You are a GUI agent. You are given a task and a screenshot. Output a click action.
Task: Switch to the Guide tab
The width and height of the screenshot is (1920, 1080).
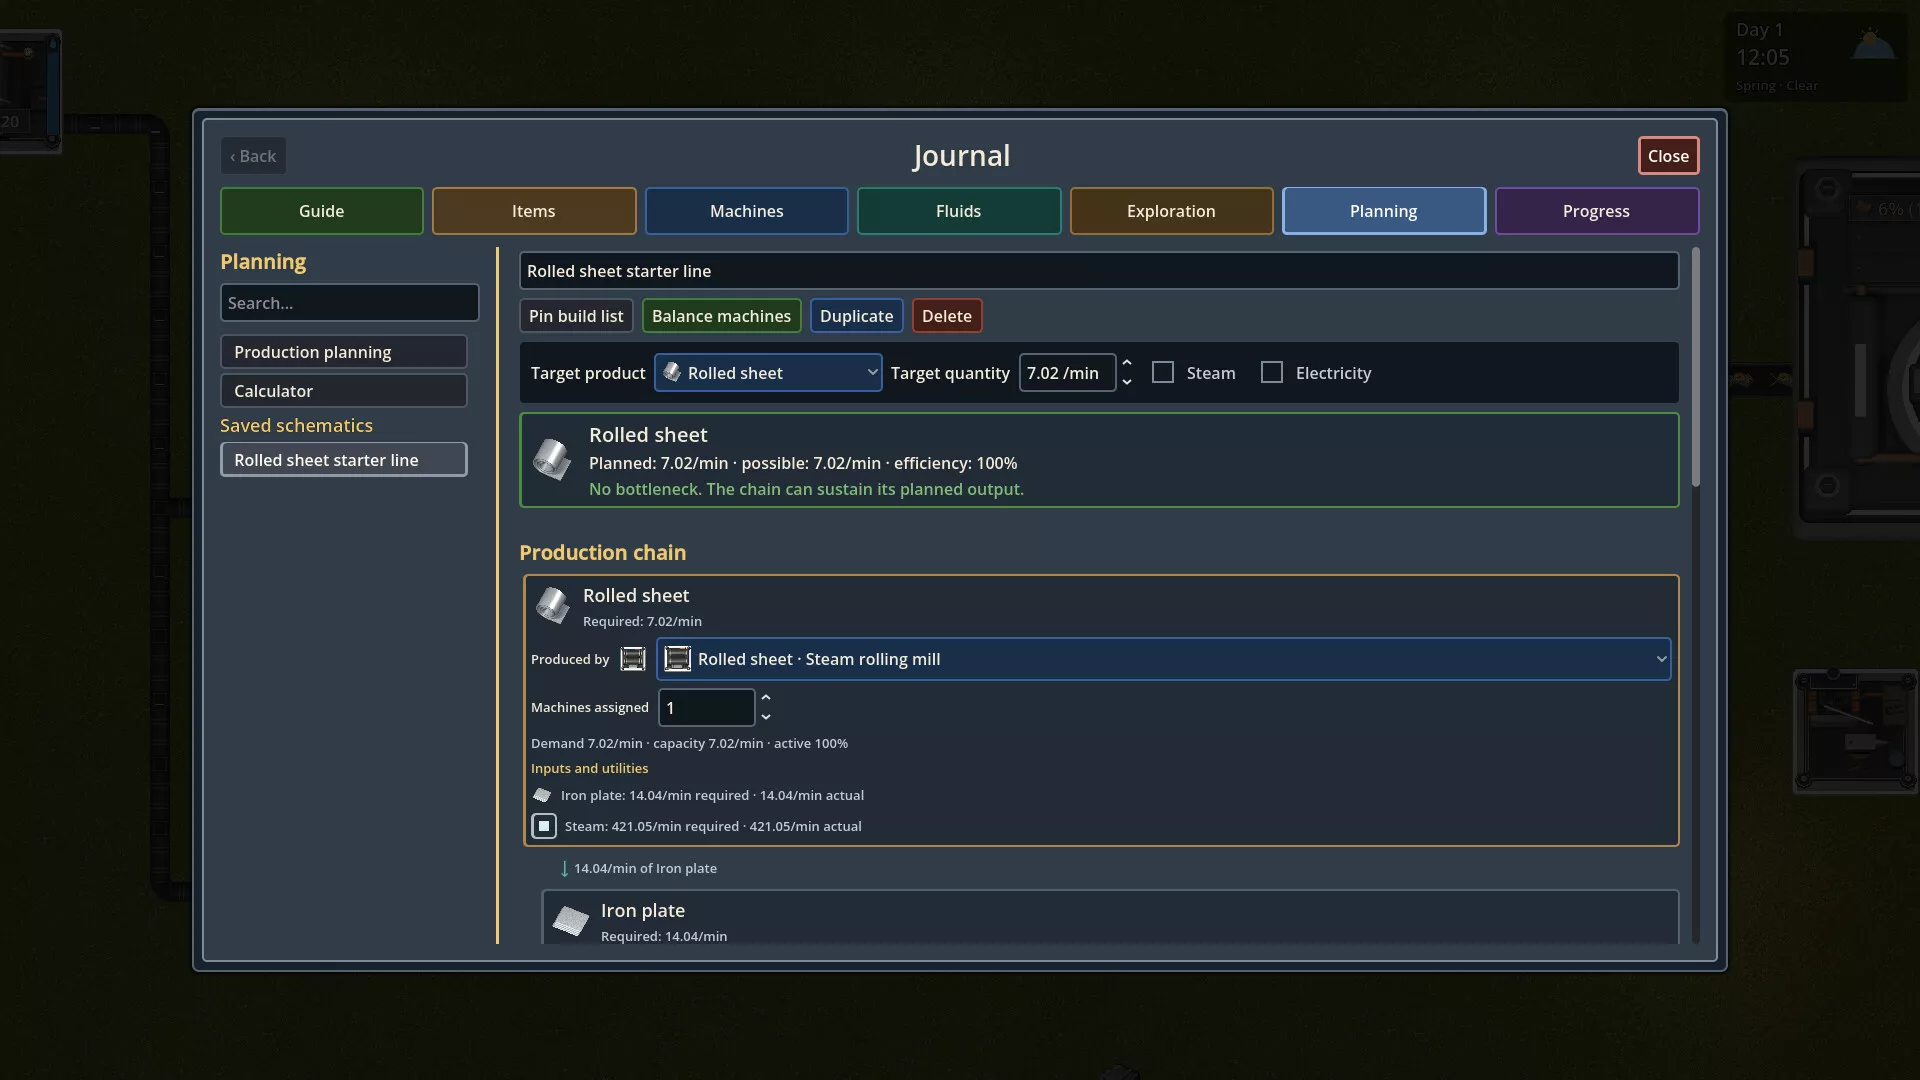[x=321, y=211]
